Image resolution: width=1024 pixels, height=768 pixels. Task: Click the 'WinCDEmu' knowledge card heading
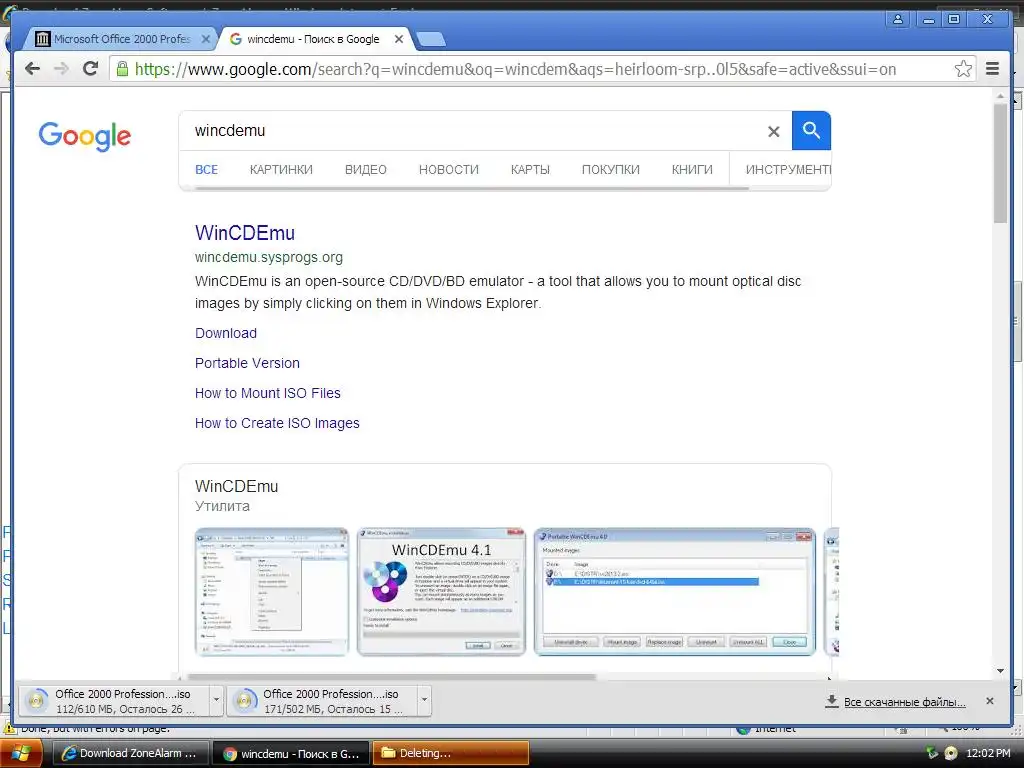pyautogui.click(x=236, y=487)
